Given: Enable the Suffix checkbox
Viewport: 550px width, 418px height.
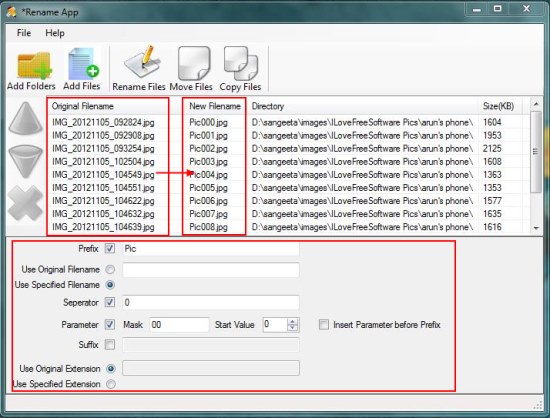Looking at the screenshot, I should click(x=110, y=345).
